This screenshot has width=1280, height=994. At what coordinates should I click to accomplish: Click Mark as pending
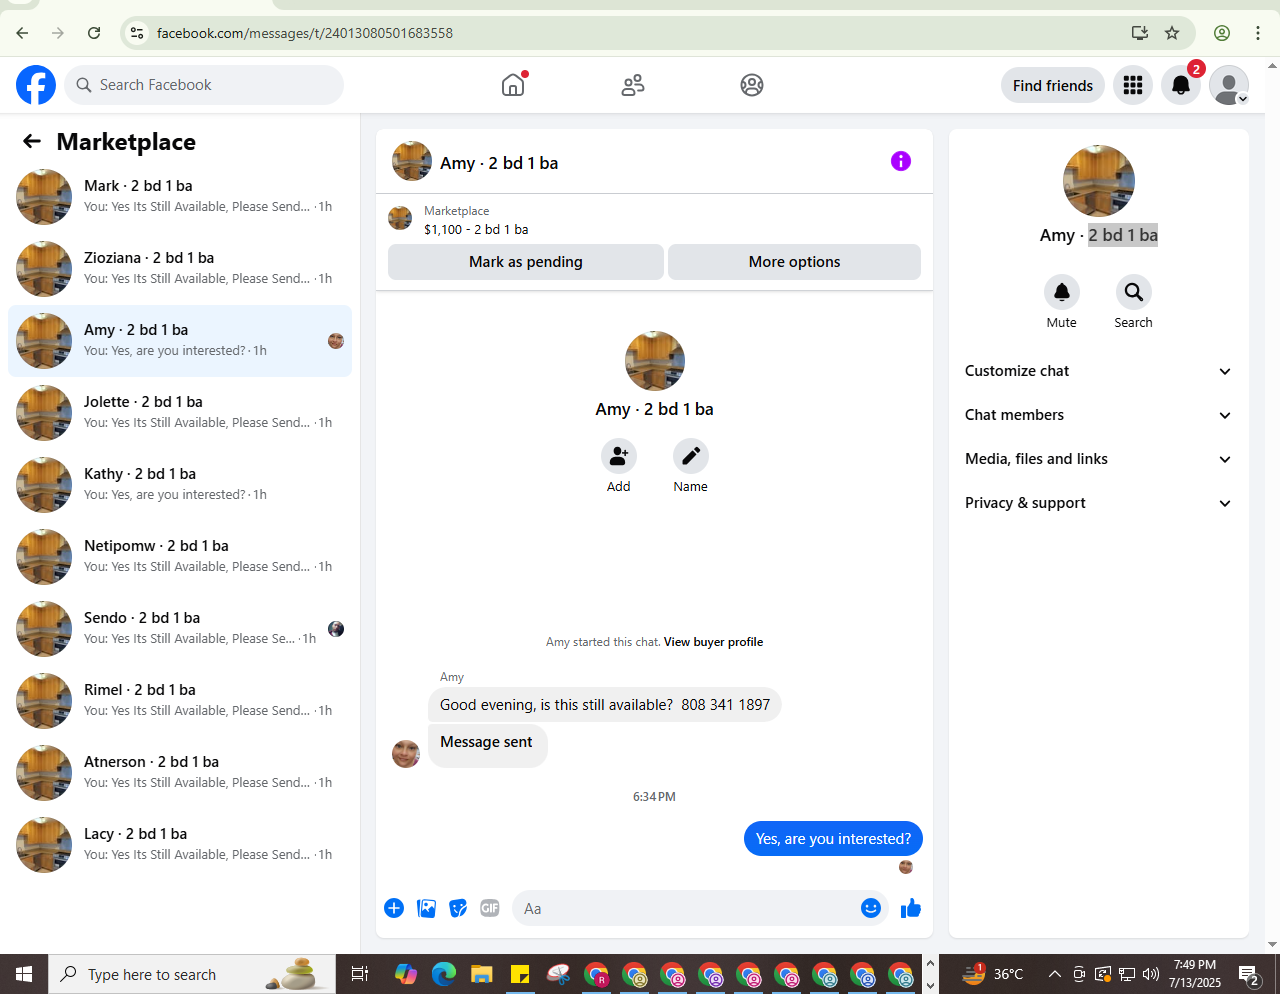(526, 262)
